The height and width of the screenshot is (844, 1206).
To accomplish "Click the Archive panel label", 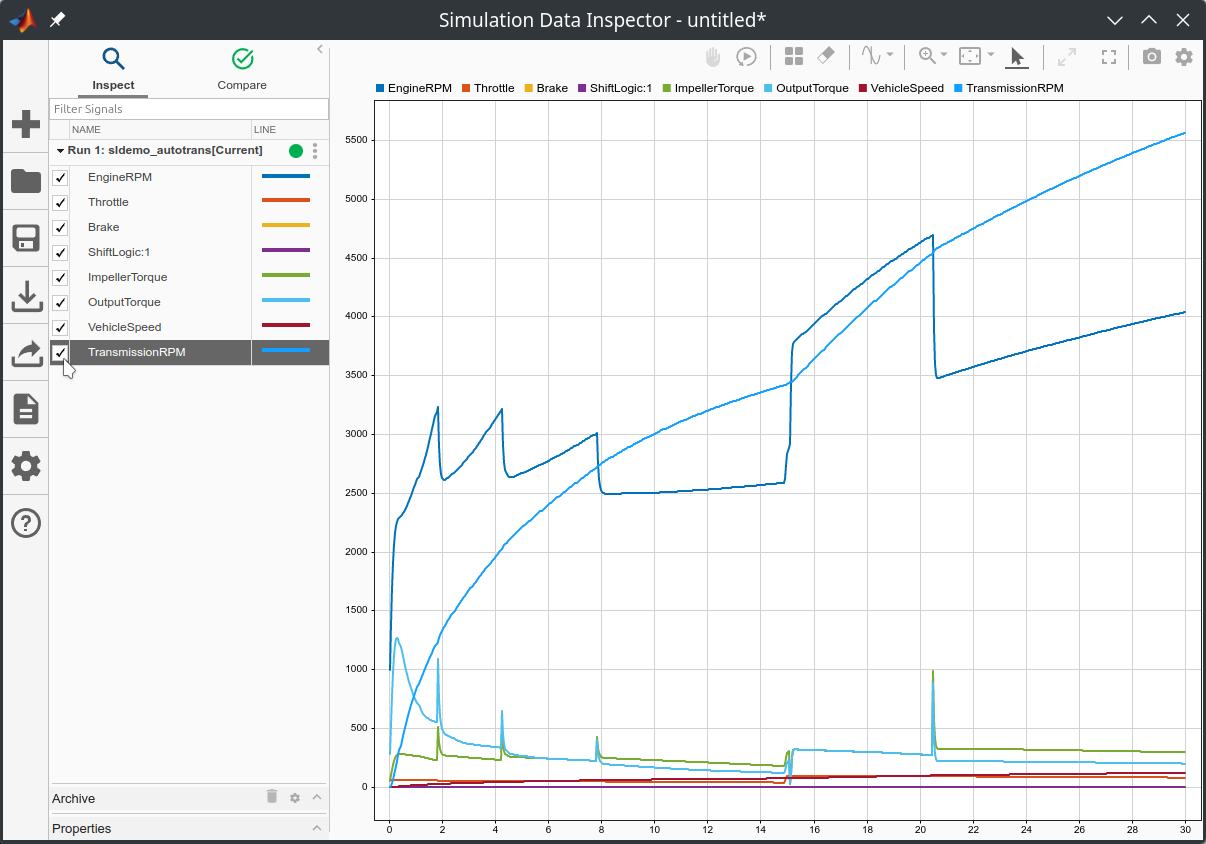I will [74, 798].
